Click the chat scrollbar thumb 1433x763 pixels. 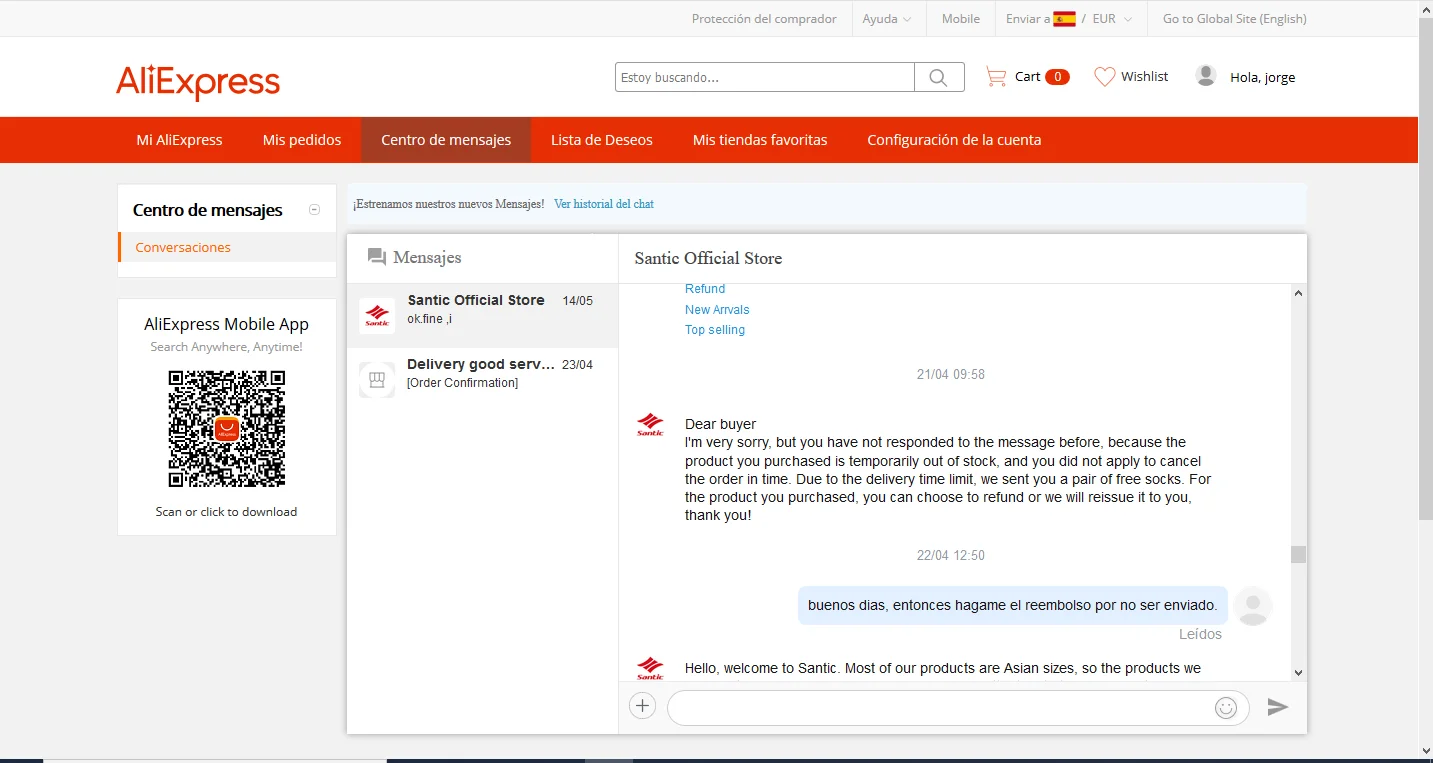1298,554
